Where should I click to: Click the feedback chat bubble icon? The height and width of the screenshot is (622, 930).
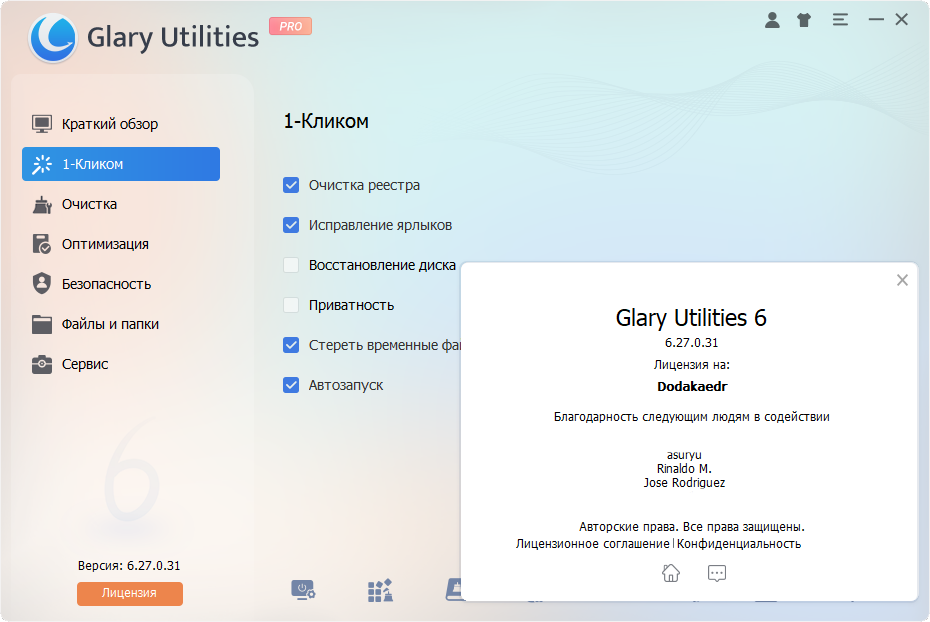click(716, 573)
